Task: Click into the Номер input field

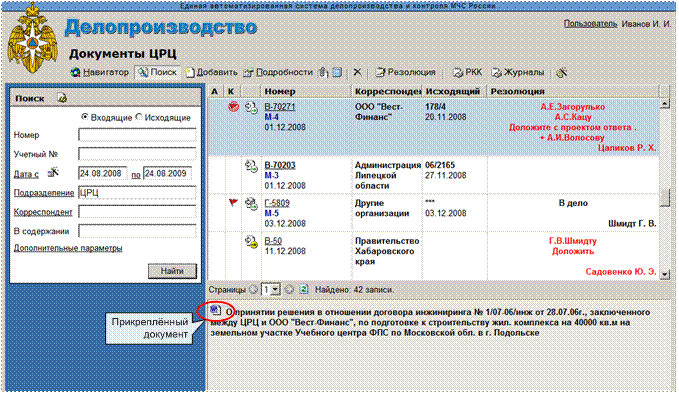Action: (x=137, y=135)
